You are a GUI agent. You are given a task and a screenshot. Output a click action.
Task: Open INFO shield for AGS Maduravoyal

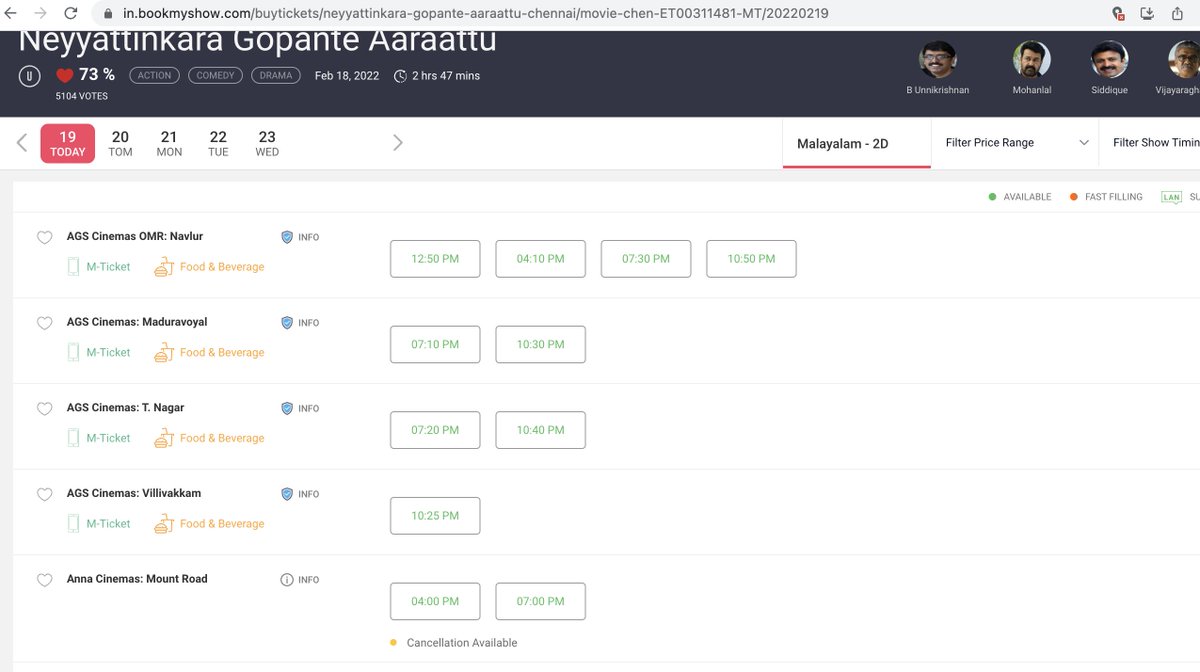[287, 323]
